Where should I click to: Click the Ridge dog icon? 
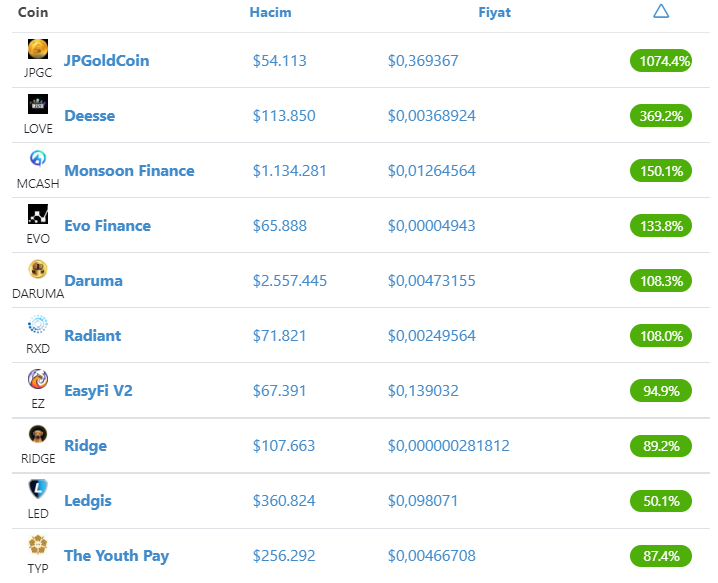click(38, 434)
